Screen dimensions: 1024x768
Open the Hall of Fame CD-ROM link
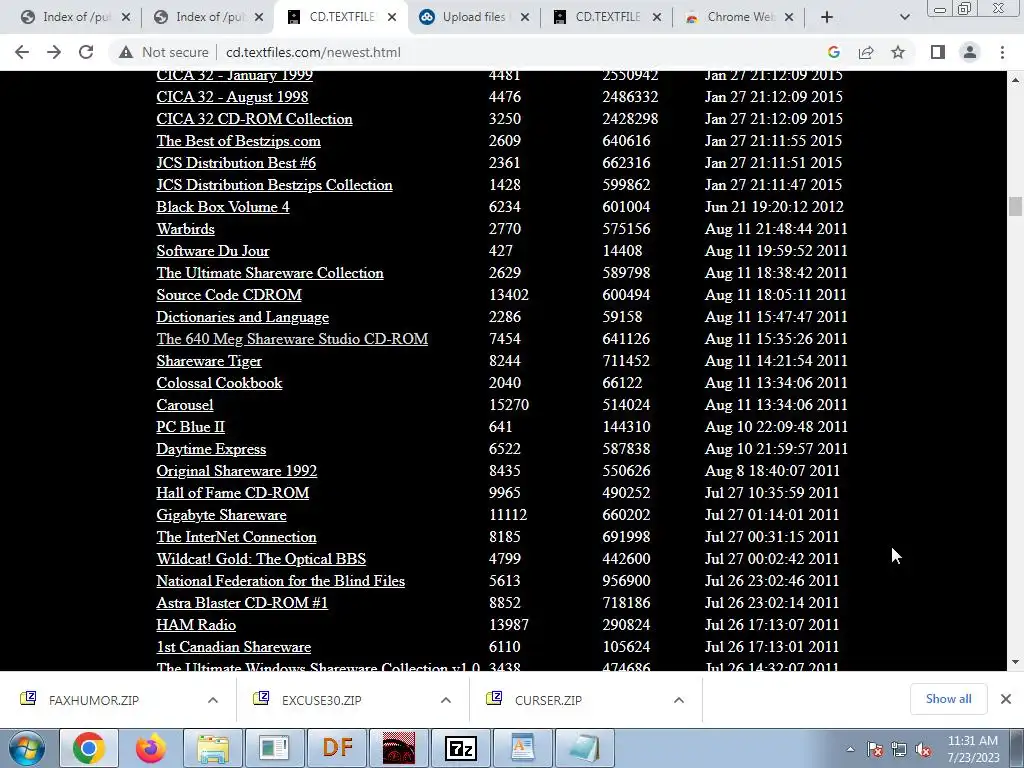pyautogui.click(x=232, y=493)
